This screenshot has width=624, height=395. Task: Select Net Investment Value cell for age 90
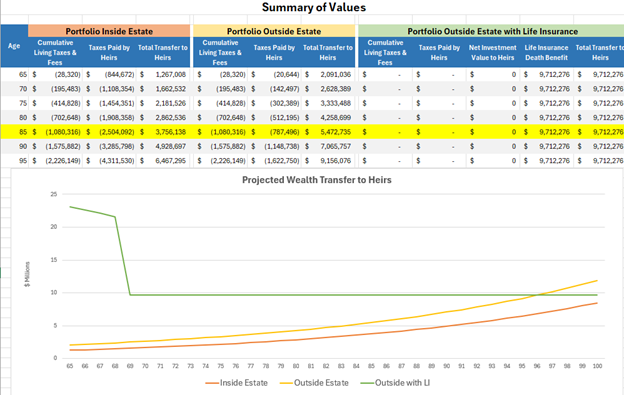[493, 146]
